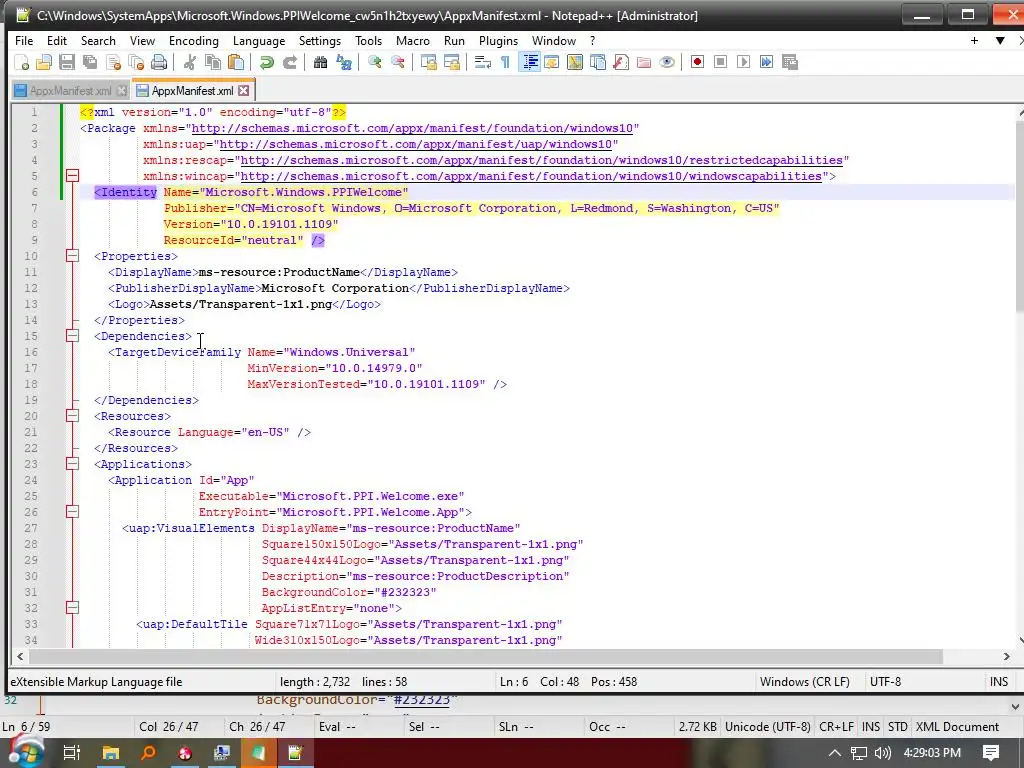Collapse the Package fold marker on line 5
Screen dimensions: 1024x768
(72, 176)
